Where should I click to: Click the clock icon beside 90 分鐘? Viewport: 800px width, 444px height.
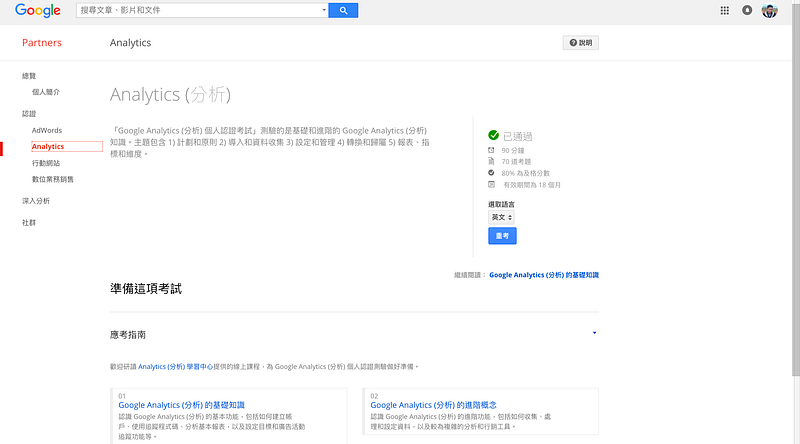(491, 150)
